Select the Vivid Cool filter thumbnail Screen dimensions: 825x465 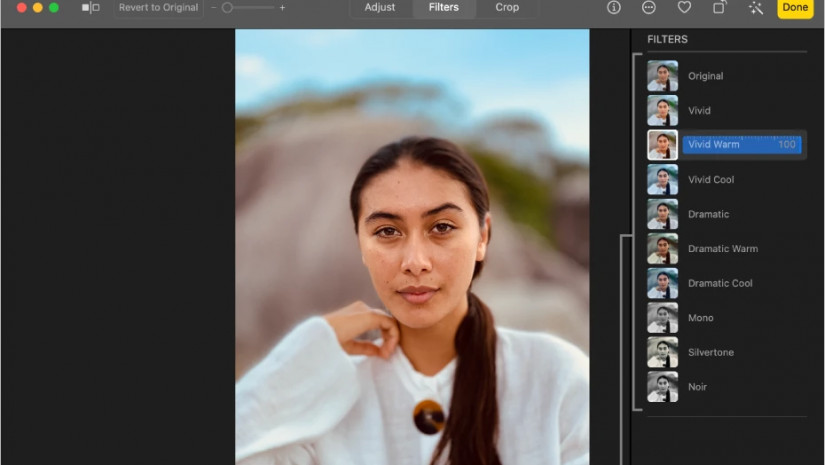(x=662, y=179)
